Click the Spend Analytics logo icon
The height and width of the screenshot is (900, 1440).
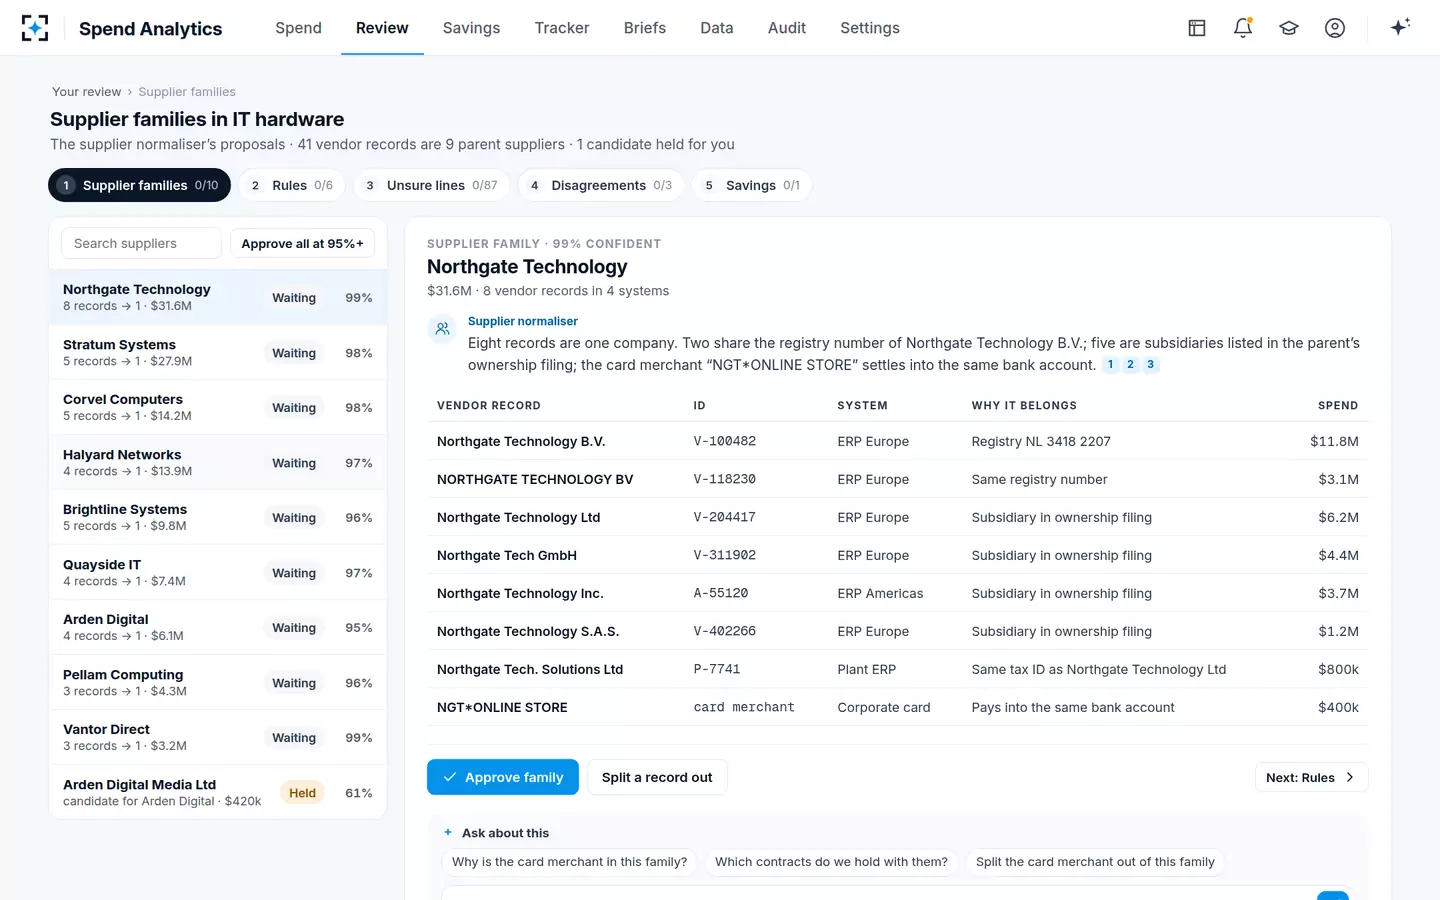(35, 28)
